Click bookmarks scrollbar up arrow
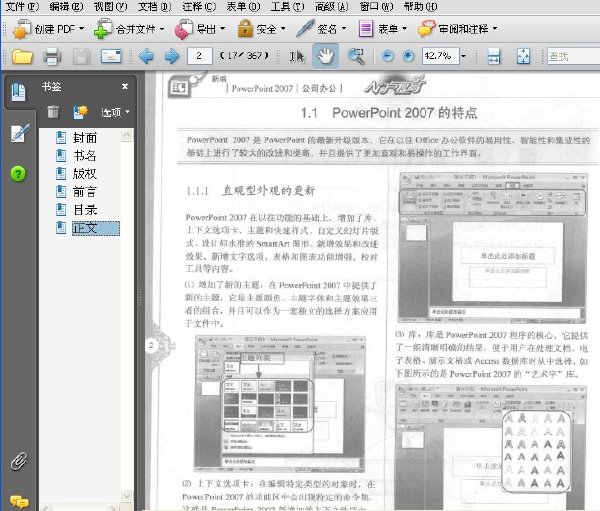 click(127, 134)
